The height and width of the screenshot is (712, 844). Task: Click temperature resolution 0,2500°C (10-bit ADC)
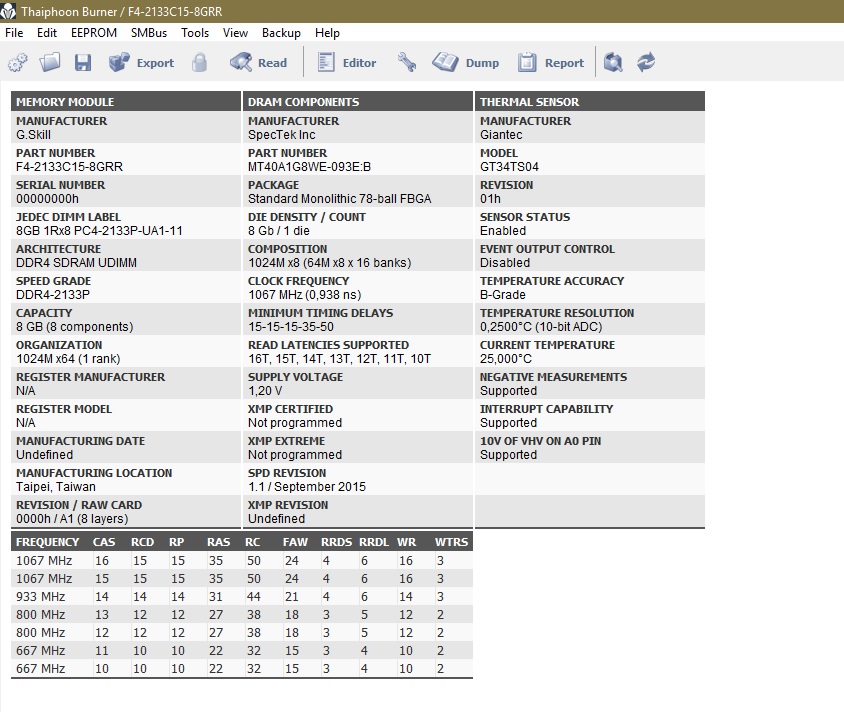coord(541,327)
